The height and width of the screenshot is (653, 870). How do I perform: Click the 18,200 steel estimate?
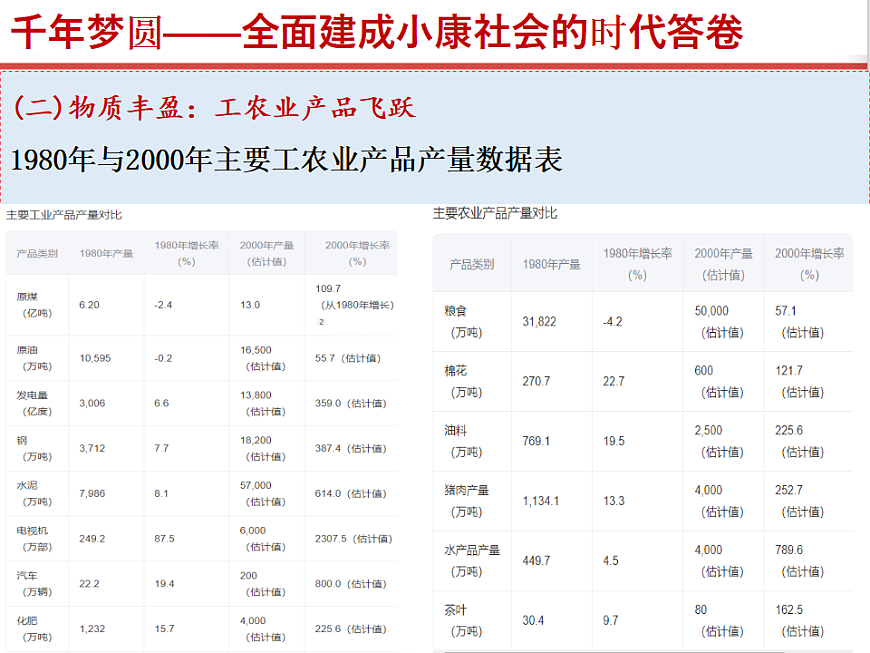coord(256,440)
